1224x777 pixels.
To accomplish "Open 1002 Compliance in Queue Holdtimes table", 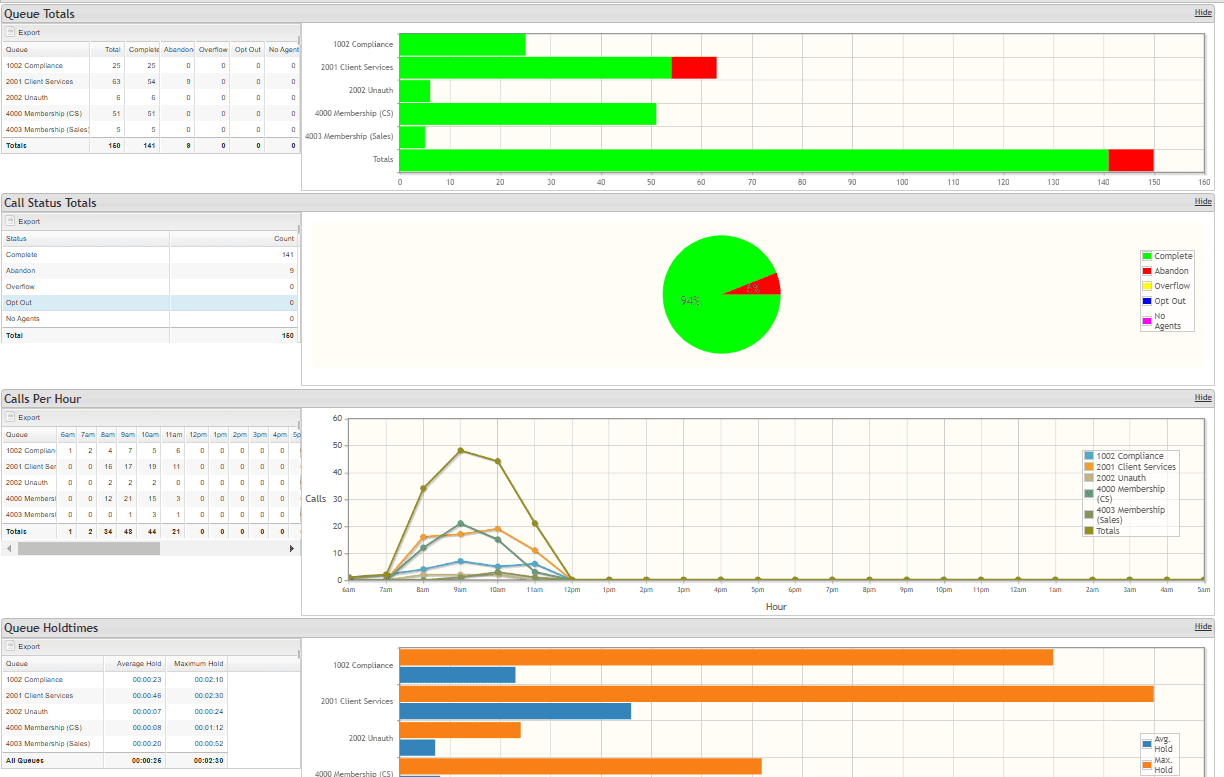I will click(34, 680).
